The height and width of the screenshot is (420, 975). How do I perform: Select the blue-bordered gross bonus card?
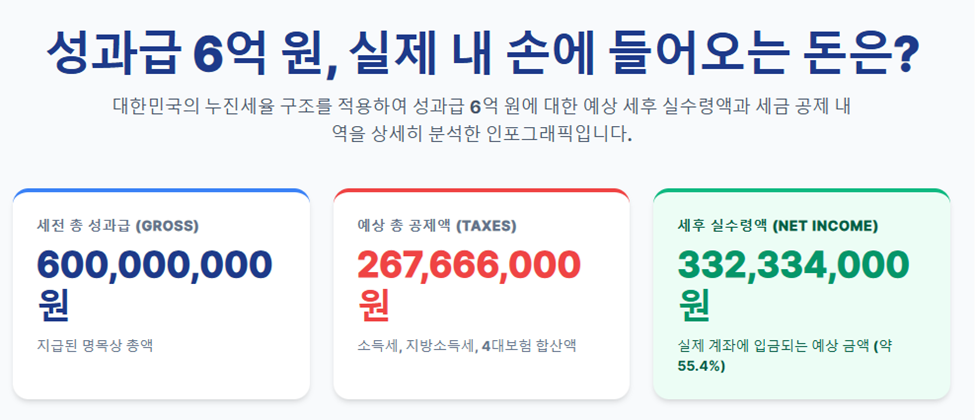pyautogui.click(x=161, y=294)
